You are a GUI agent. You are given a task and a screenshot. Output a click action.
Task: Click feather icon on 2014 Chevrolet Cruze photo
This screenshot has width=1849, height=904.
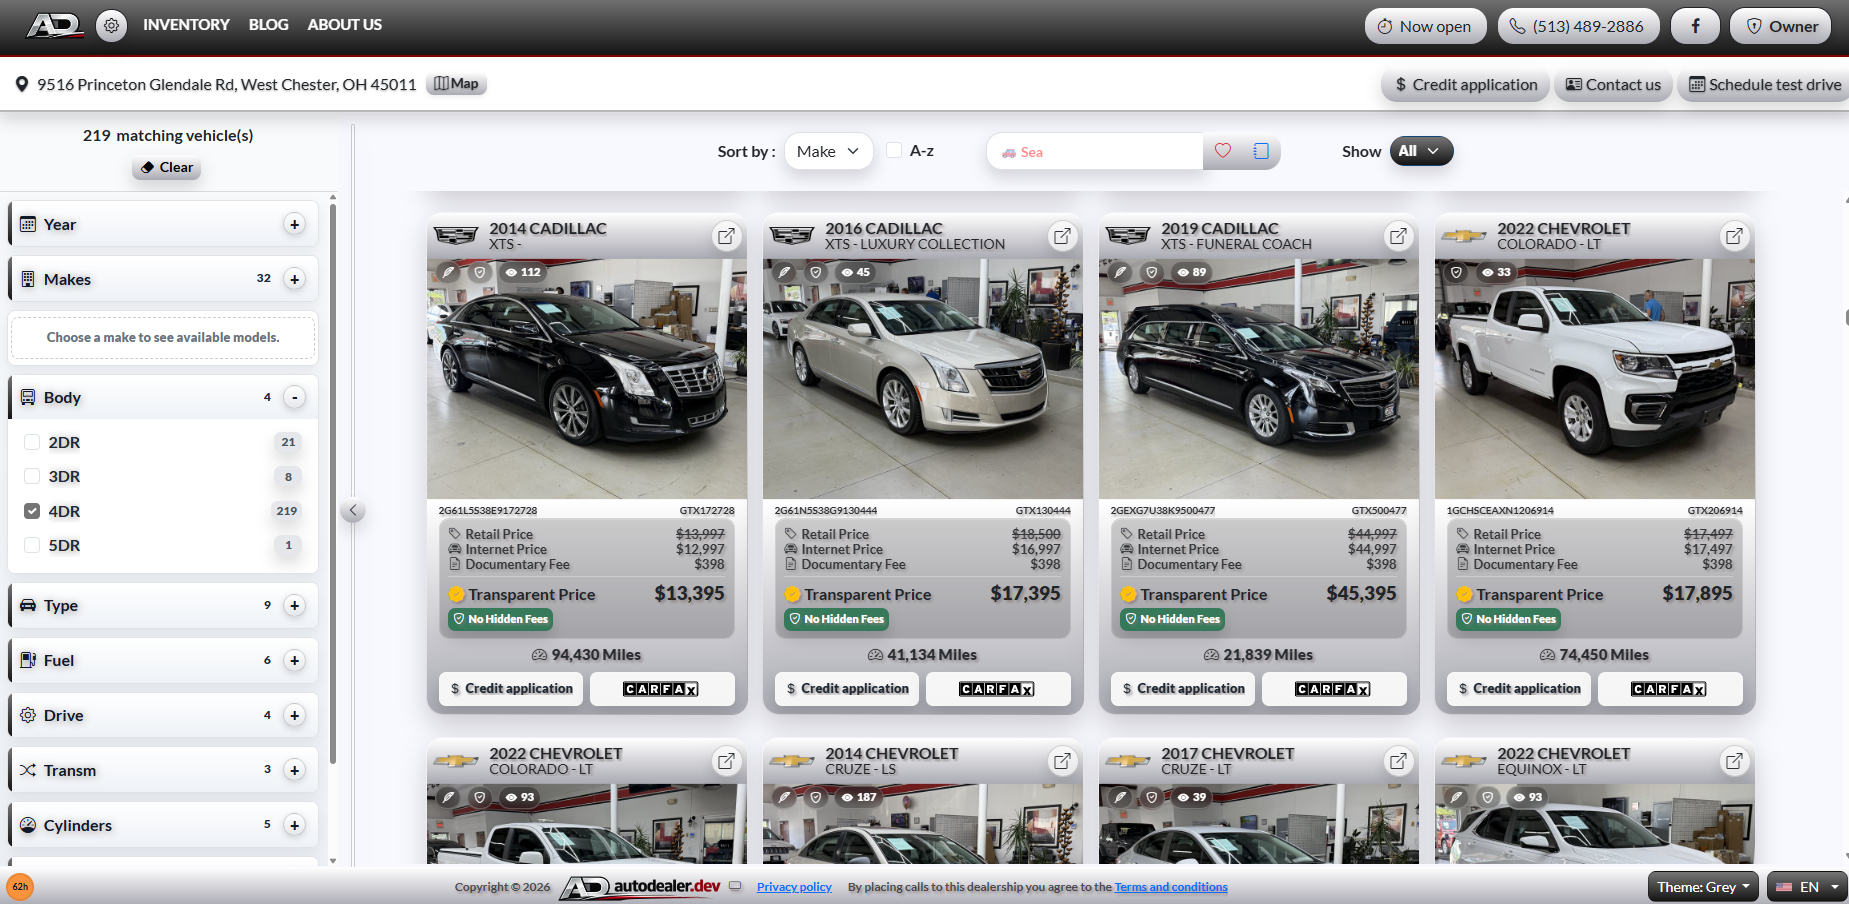click(x=785, y=797)
